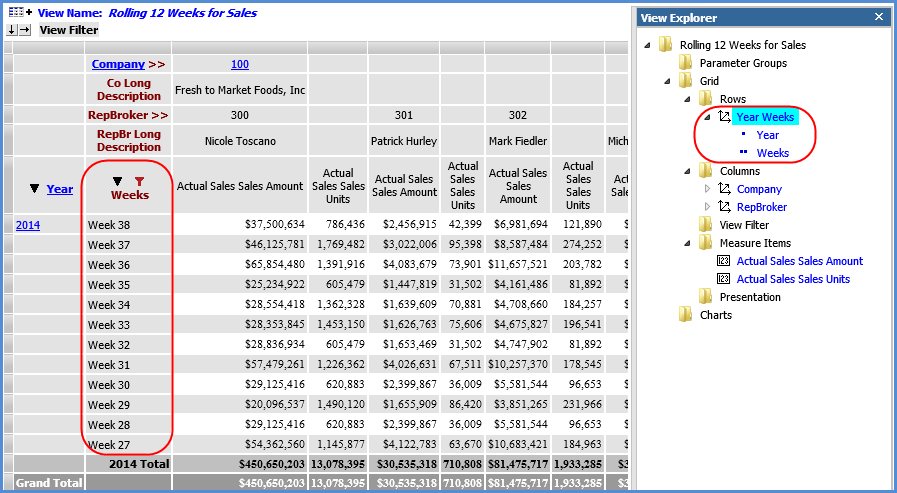Open the Weeks column black dropdown arrow

coord(119,180)
